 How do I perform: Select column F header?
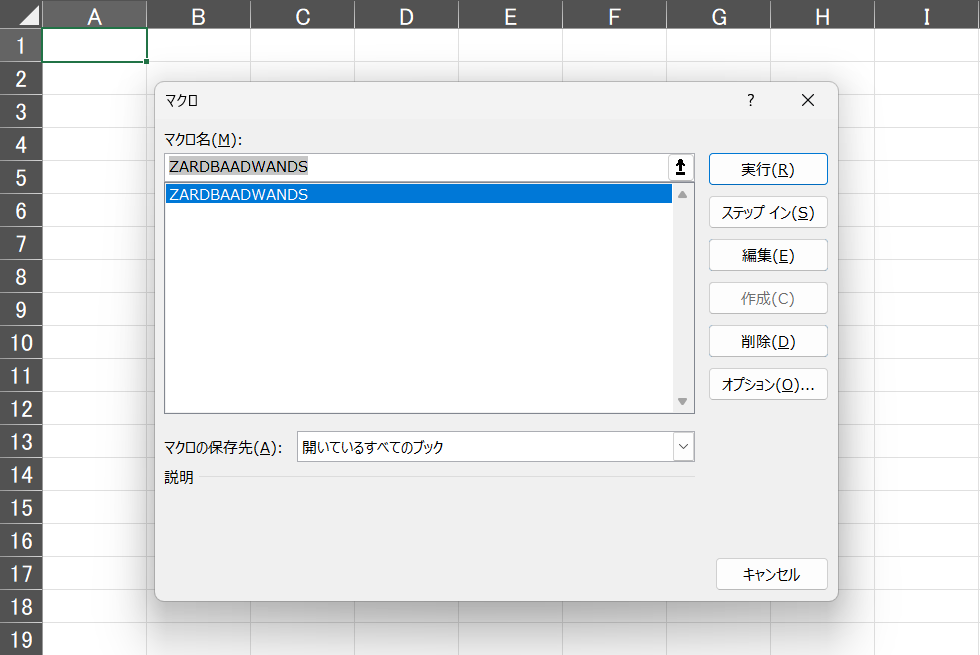[x=614, y=14]
